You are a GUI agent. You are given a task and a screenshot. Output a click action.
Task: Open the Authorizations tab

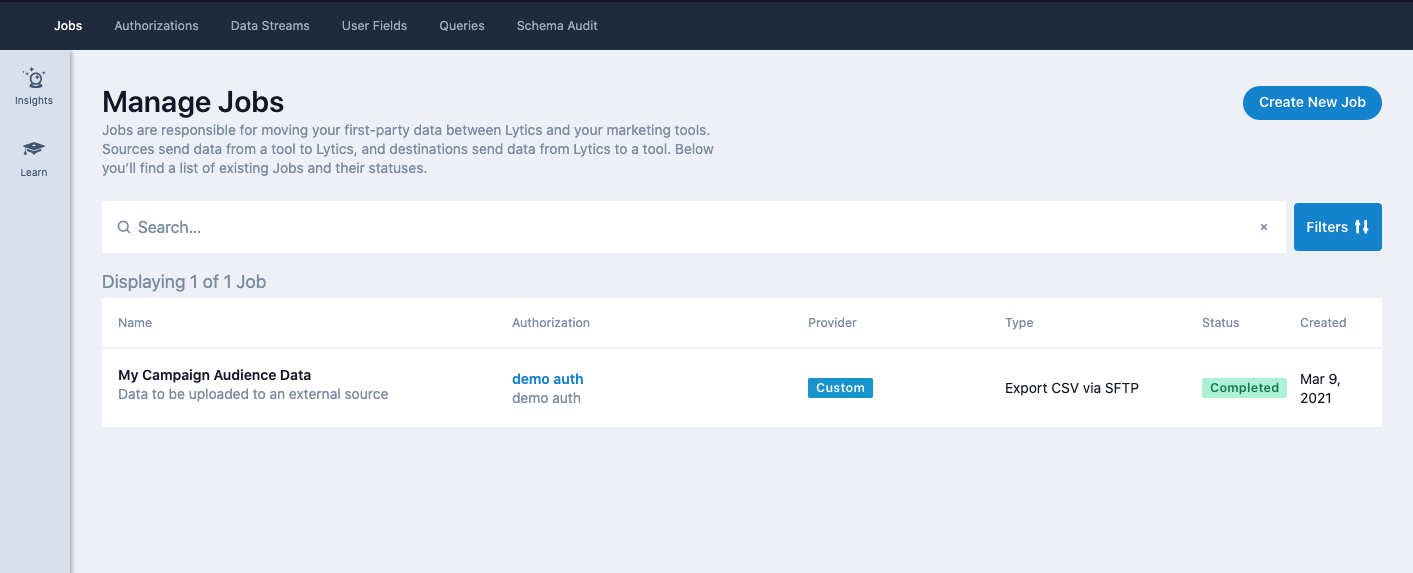(x=156, y=25)
